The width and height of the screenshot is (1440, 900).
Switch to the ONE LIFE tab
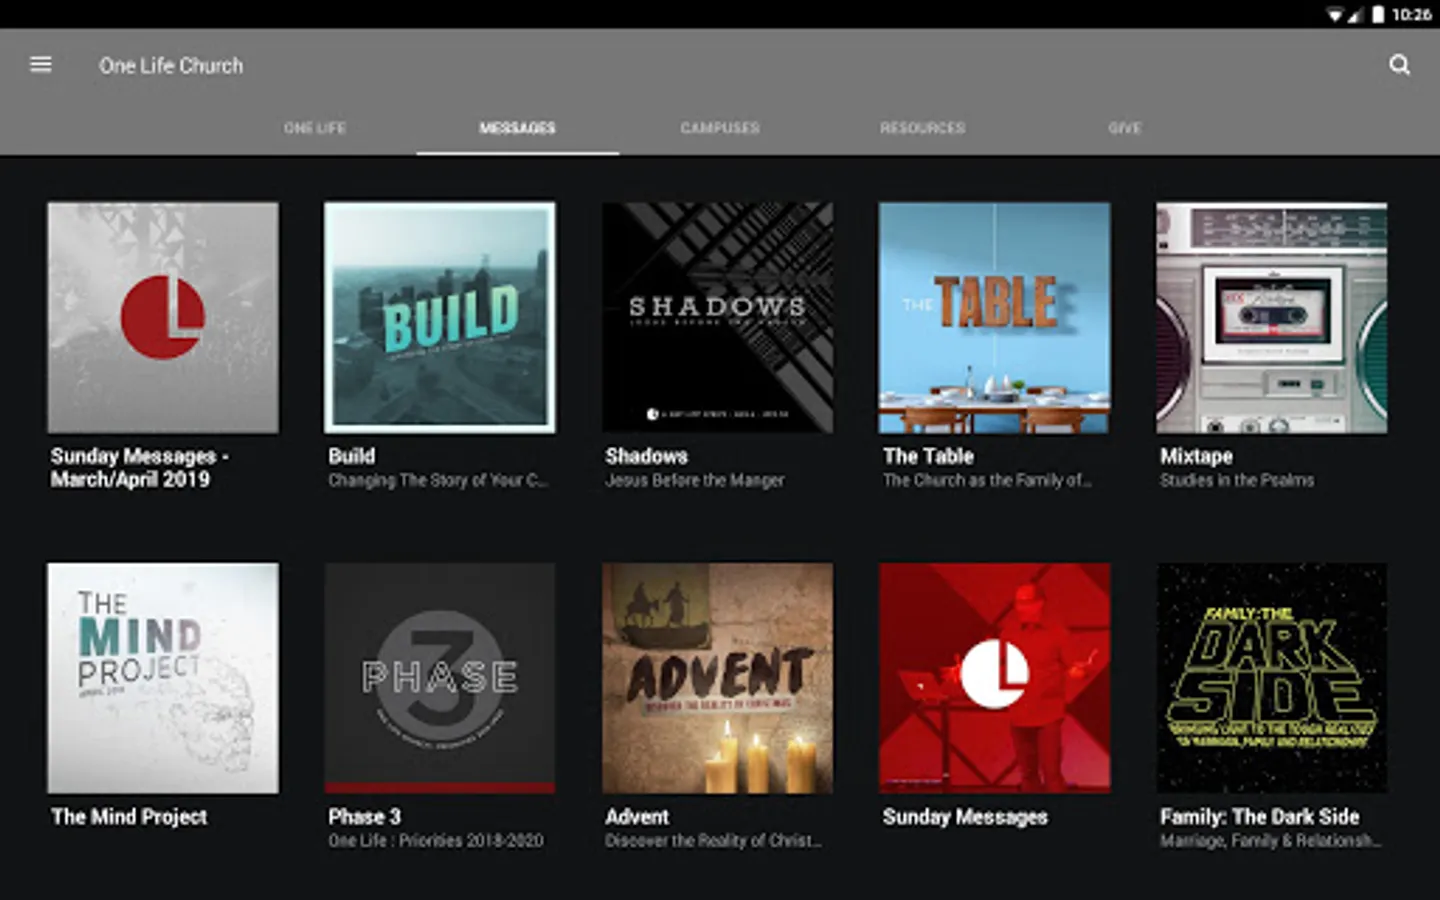point(315,128)
